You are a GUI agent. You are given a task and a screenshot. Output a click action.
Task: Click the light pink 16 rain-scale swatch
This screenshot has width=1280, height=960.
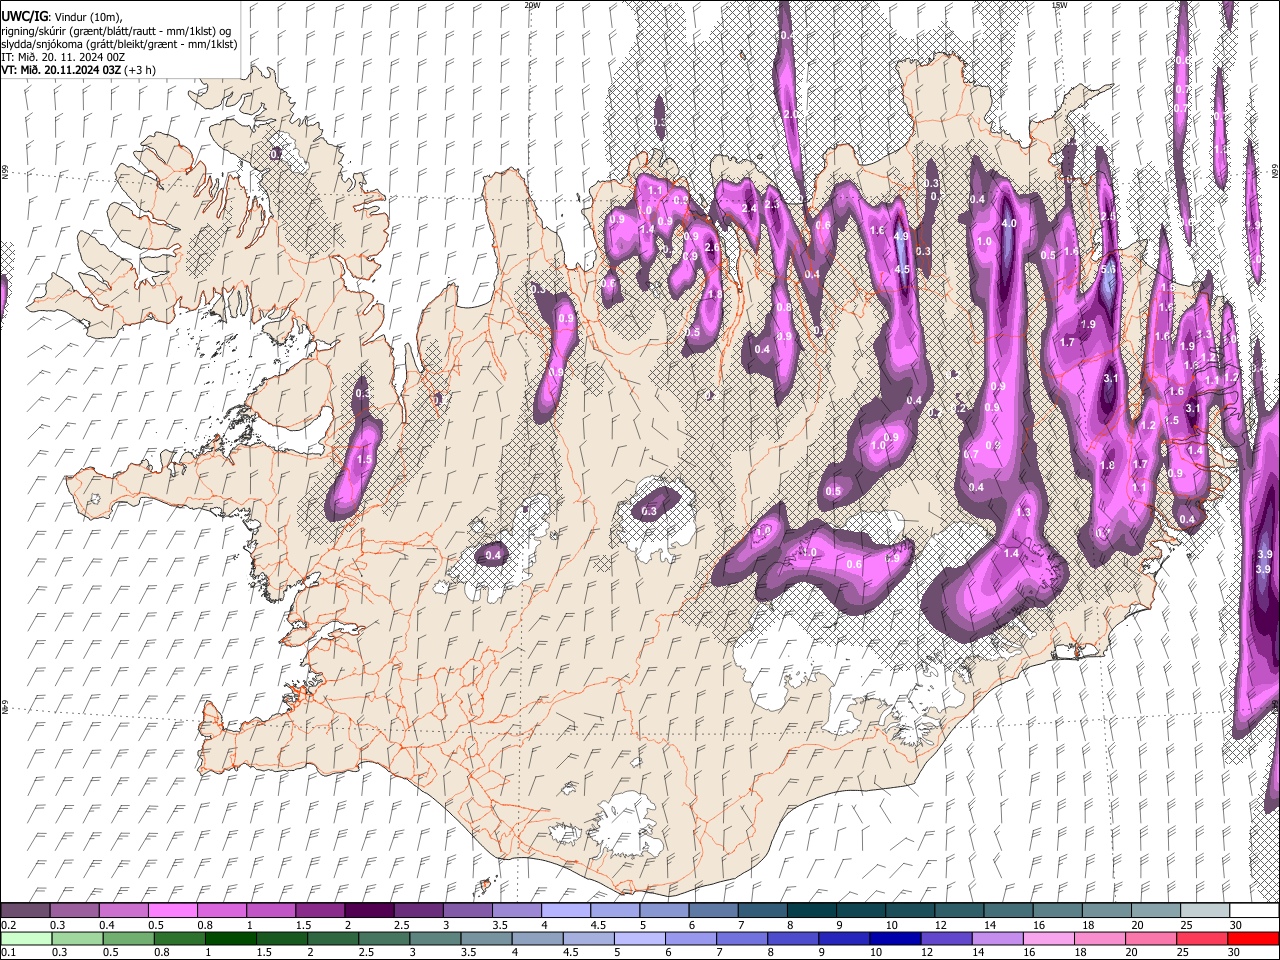pos(1047,938)
